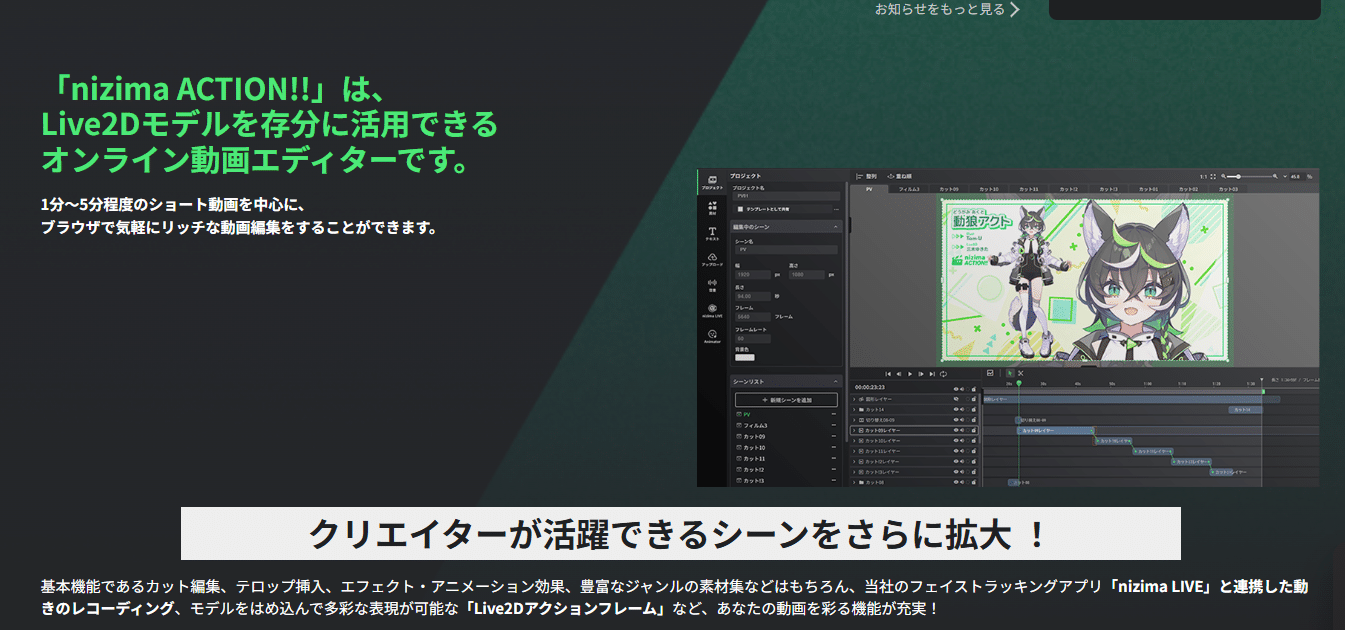Mute audio of カット12レイヤー layer
Viewport: 1345px width, 630px height.
tap(963, 461)
